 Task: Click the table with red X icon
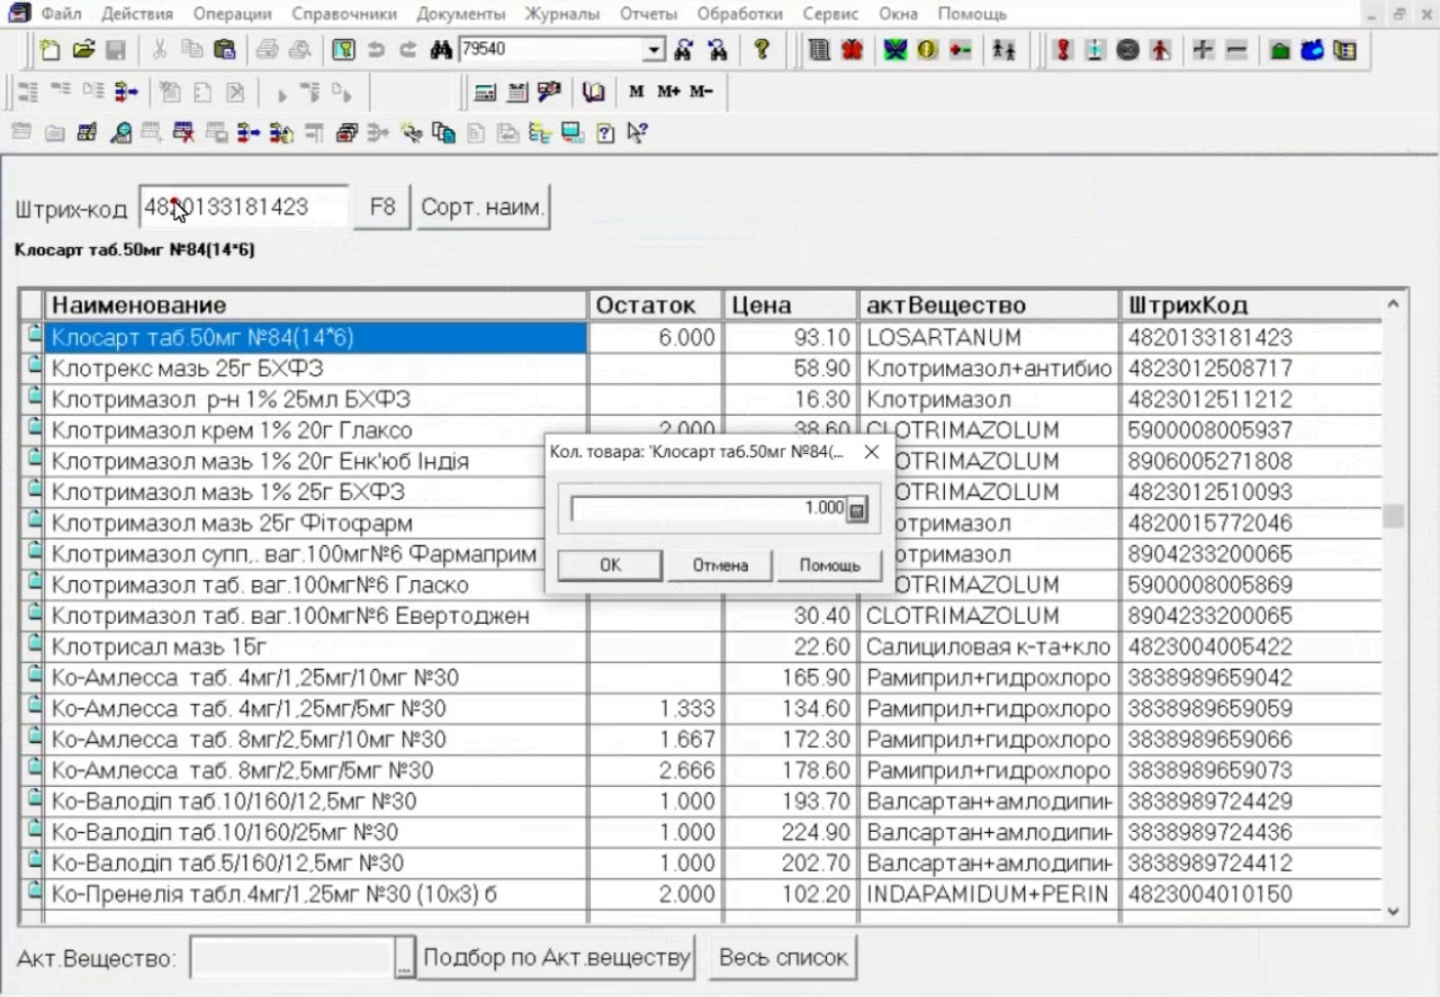point(183,133)
